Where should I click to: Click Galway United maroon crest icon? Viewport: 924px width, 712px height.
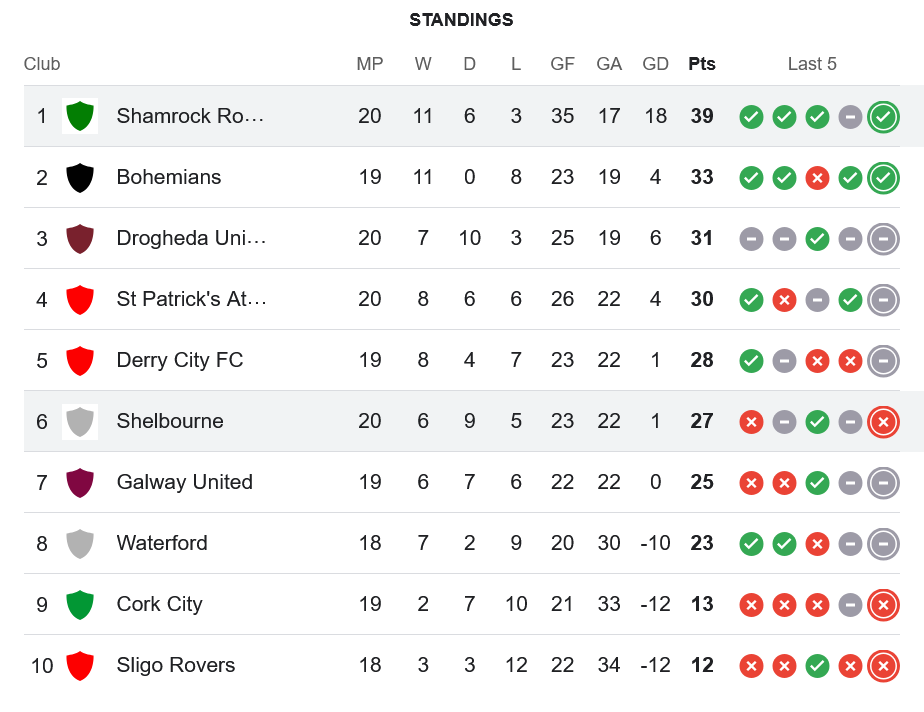[x=79, y=482]
